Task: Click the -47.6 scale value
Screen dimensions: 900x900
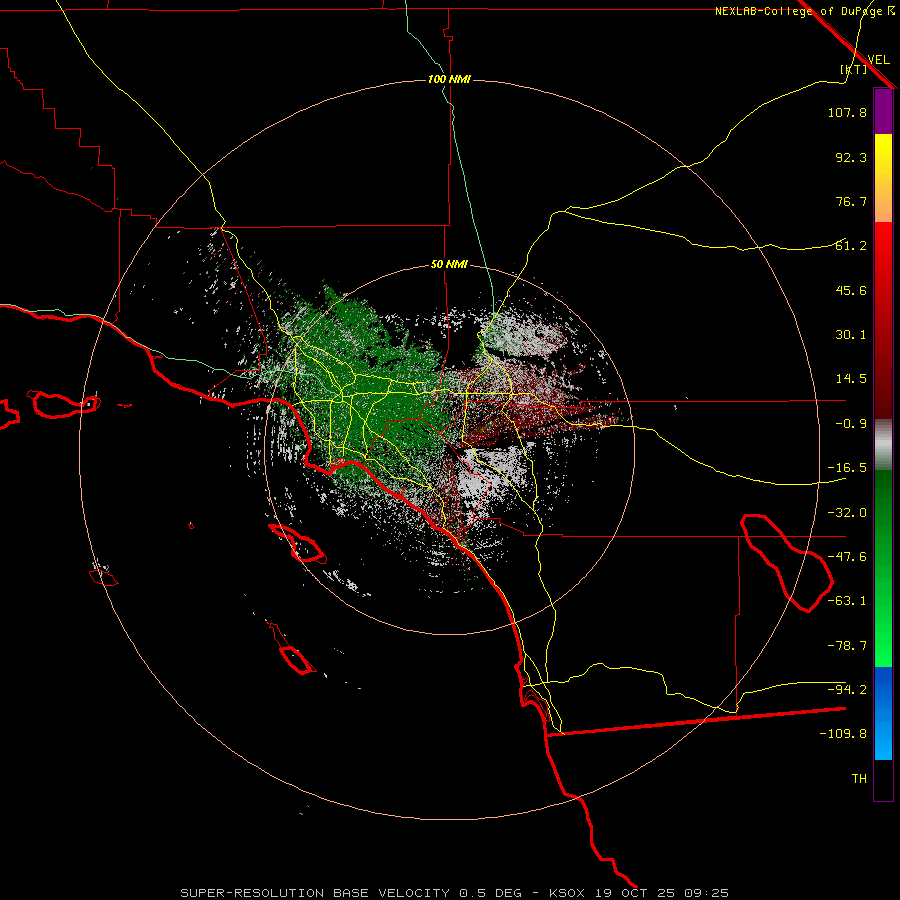Action: [x=847, y=557]
